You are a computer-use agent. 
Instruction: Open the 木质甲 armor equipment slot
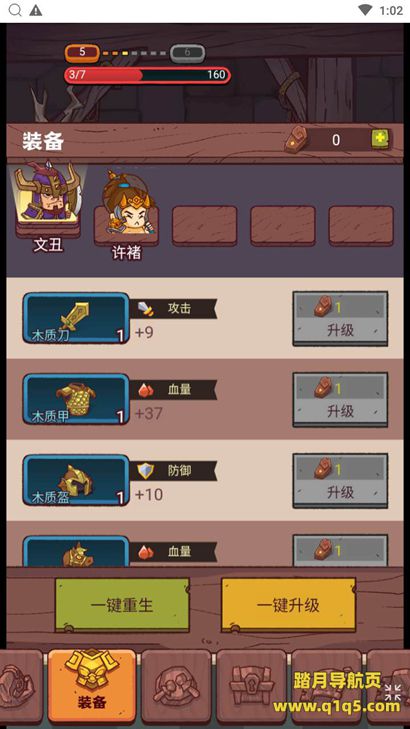76,399
